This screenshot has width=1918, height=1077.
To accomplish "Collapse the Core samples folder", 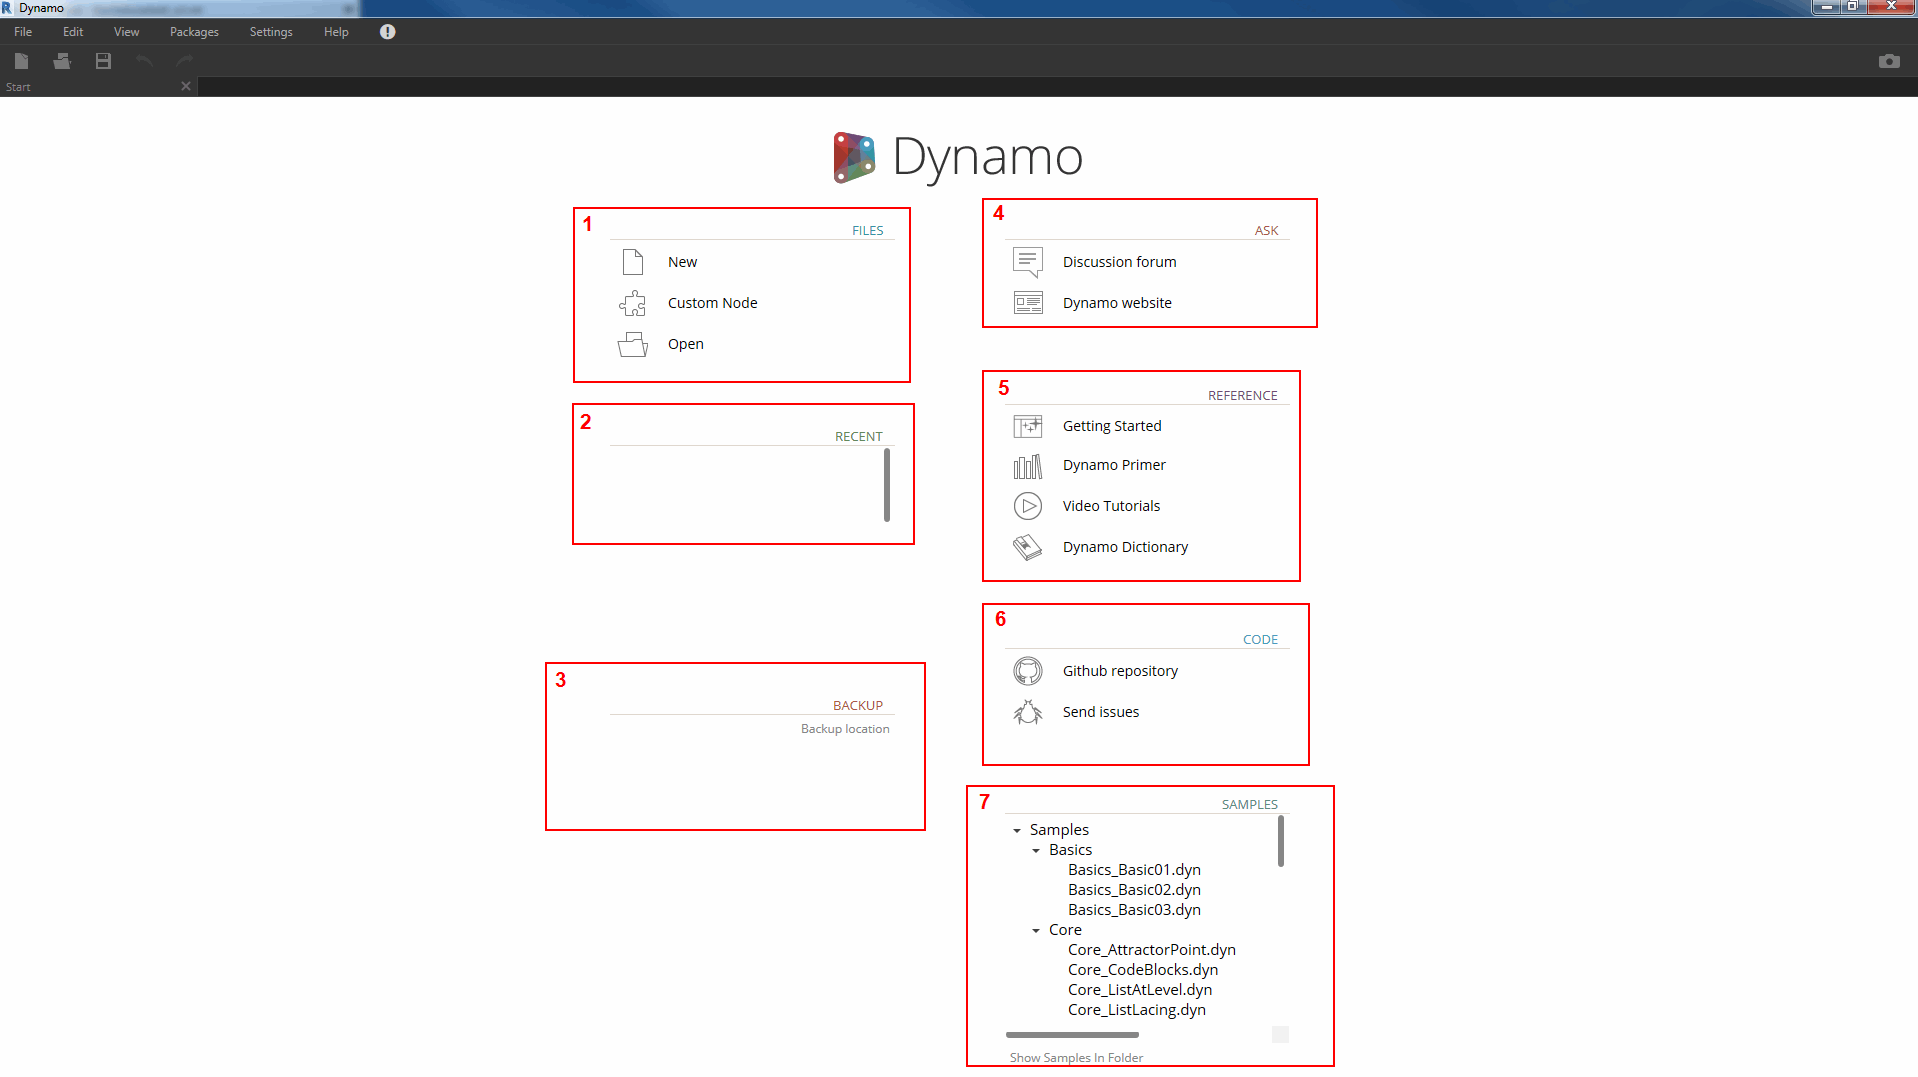I will click(1036, 931).
